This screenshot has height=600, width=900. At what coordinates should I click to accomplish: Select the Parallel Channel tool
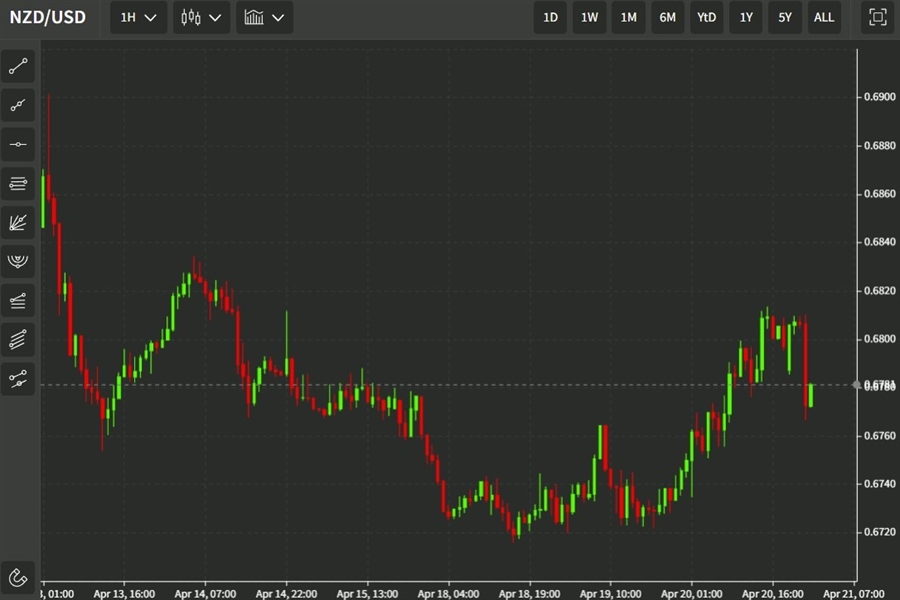18,299
